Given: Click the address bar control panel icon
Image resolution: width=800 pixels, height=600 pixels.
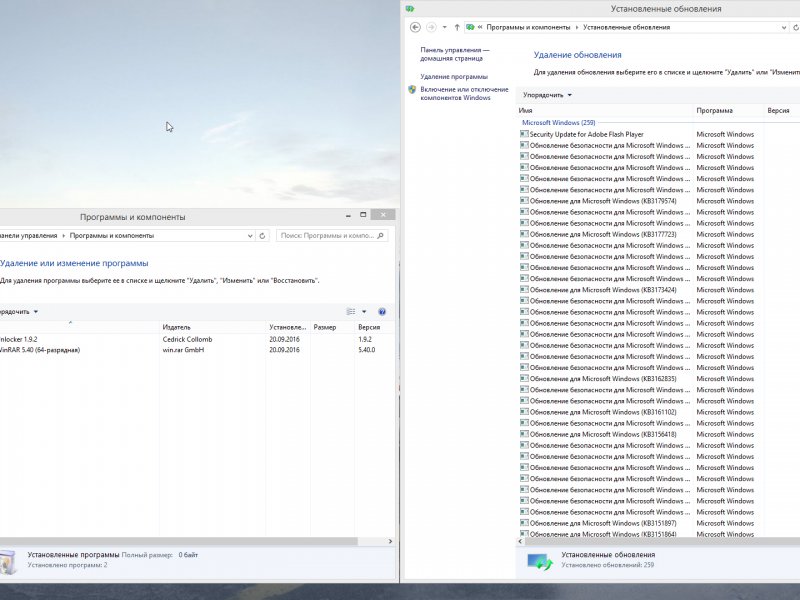Looking at the screenshot, I should (x=470, y=28).
